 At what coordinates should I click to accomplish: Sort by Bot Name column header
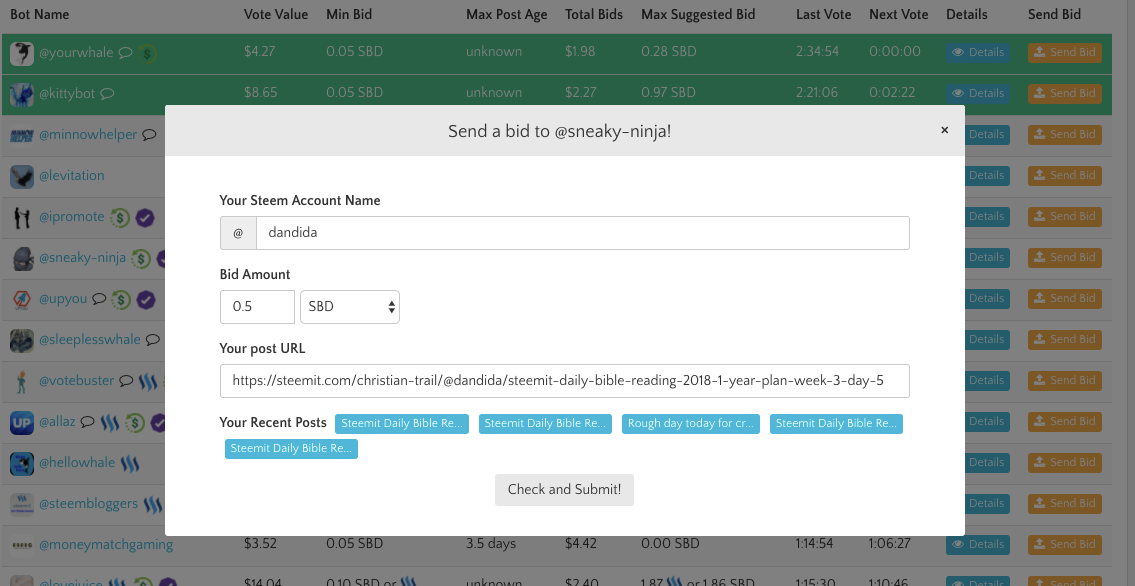point(40,14)
